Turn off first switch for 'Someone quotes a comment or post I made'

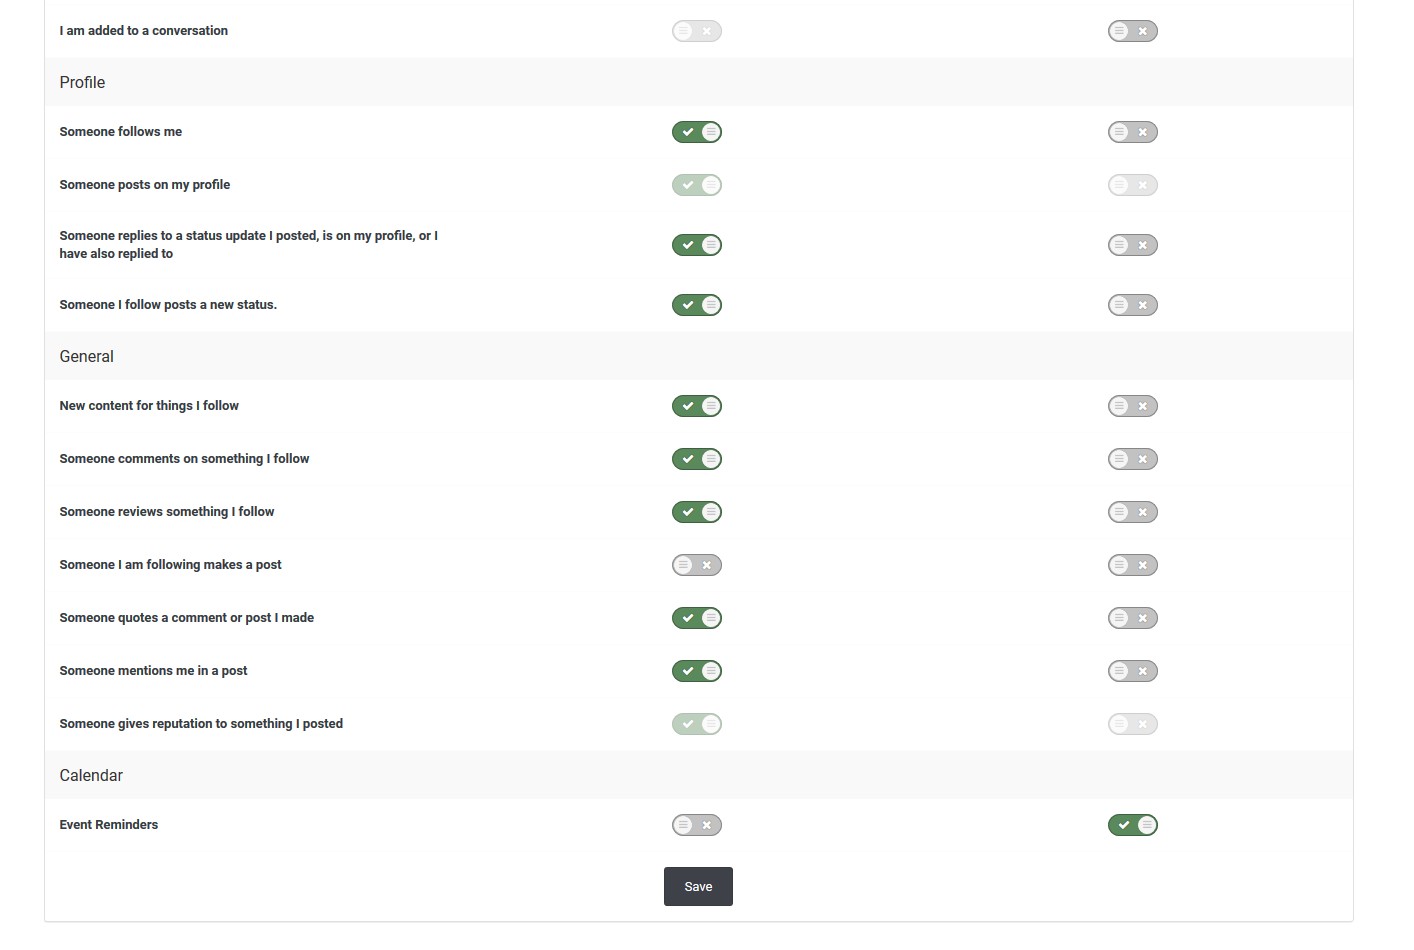[697, 618]
